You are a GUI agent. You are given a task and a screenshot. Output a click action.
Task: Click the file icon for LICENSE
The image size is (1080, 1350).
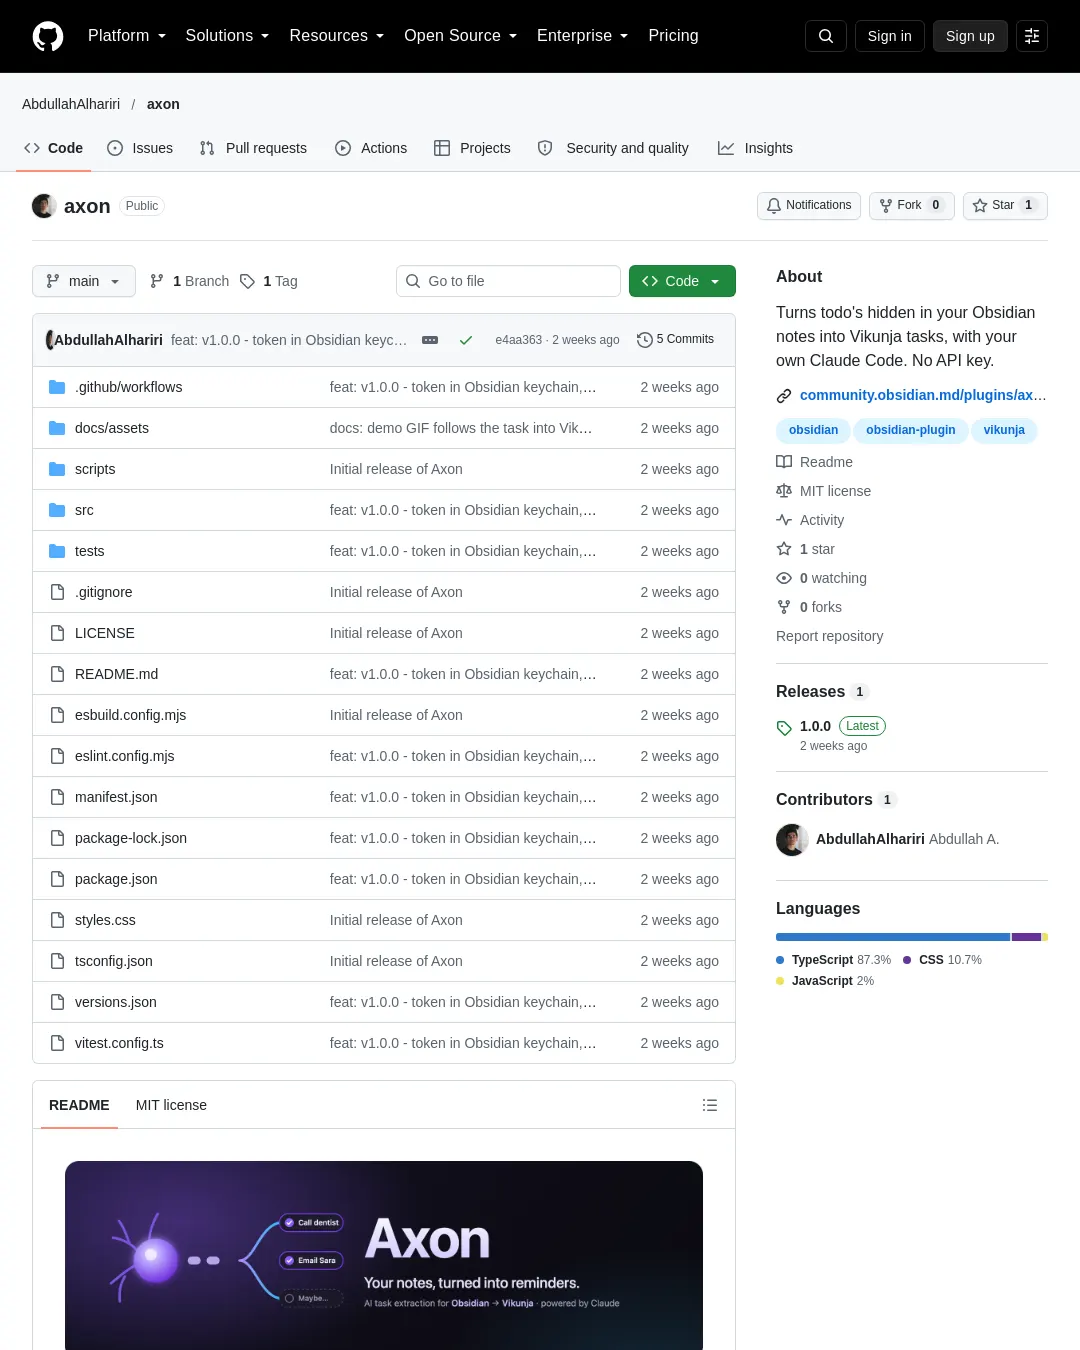coord(57,633)
